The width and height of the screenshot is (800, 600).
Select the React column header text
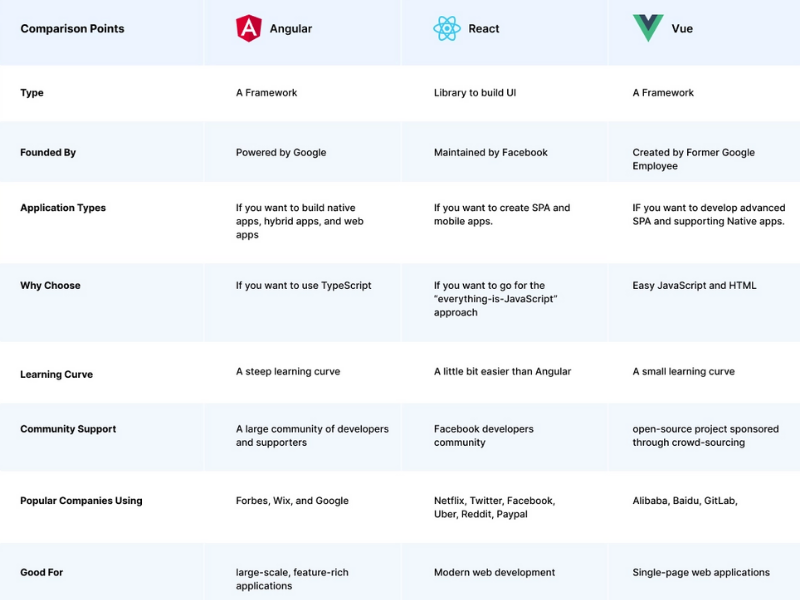[484, 29]
